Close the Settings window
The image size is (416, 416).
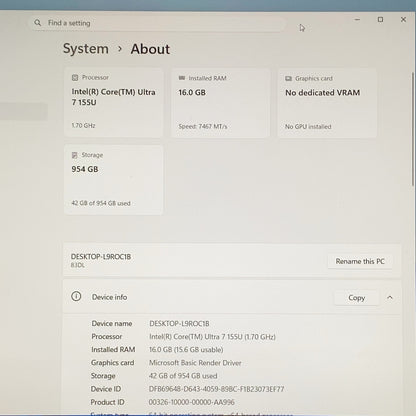403,20
